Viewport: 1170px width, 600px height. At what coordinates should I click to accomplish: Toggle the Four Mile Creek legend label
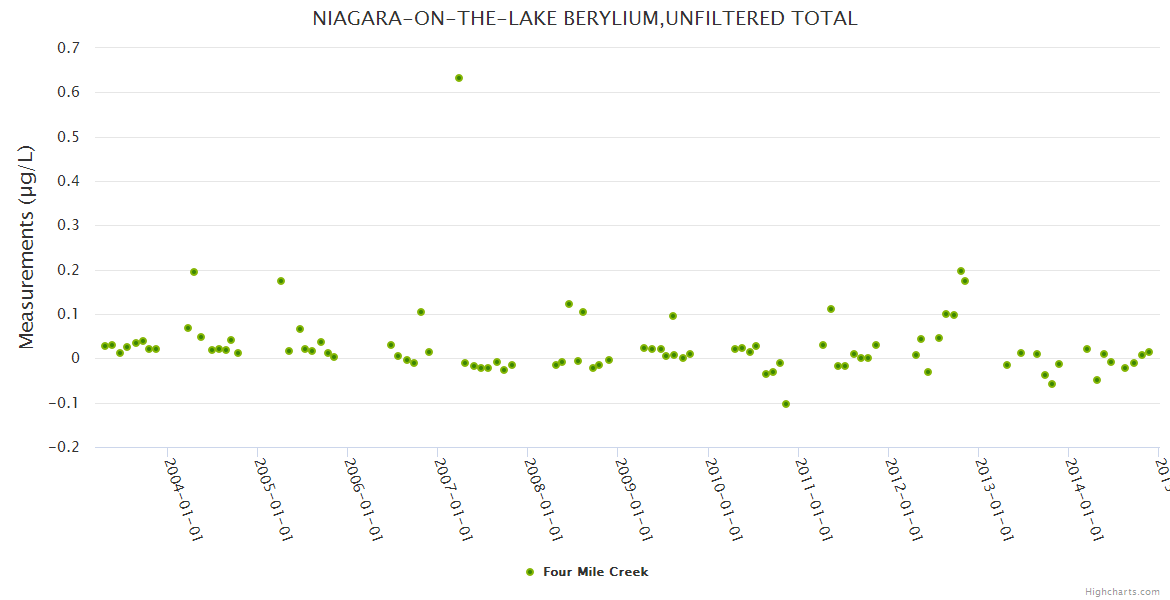click(595, 572)
